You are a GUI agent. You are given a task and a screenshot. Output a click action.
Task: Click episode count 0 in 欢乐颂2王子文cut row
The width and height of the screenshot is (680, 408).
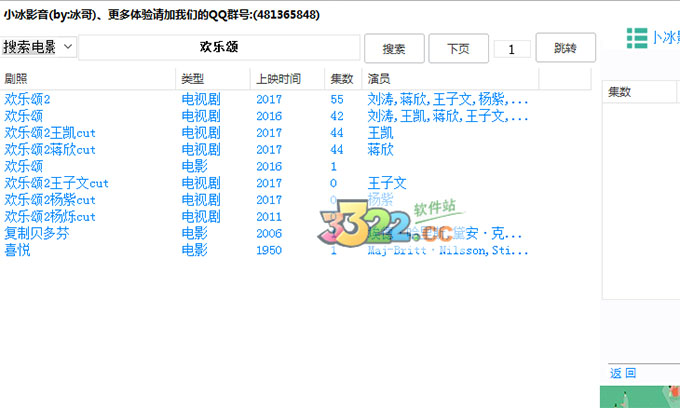(x=333, y=183)
